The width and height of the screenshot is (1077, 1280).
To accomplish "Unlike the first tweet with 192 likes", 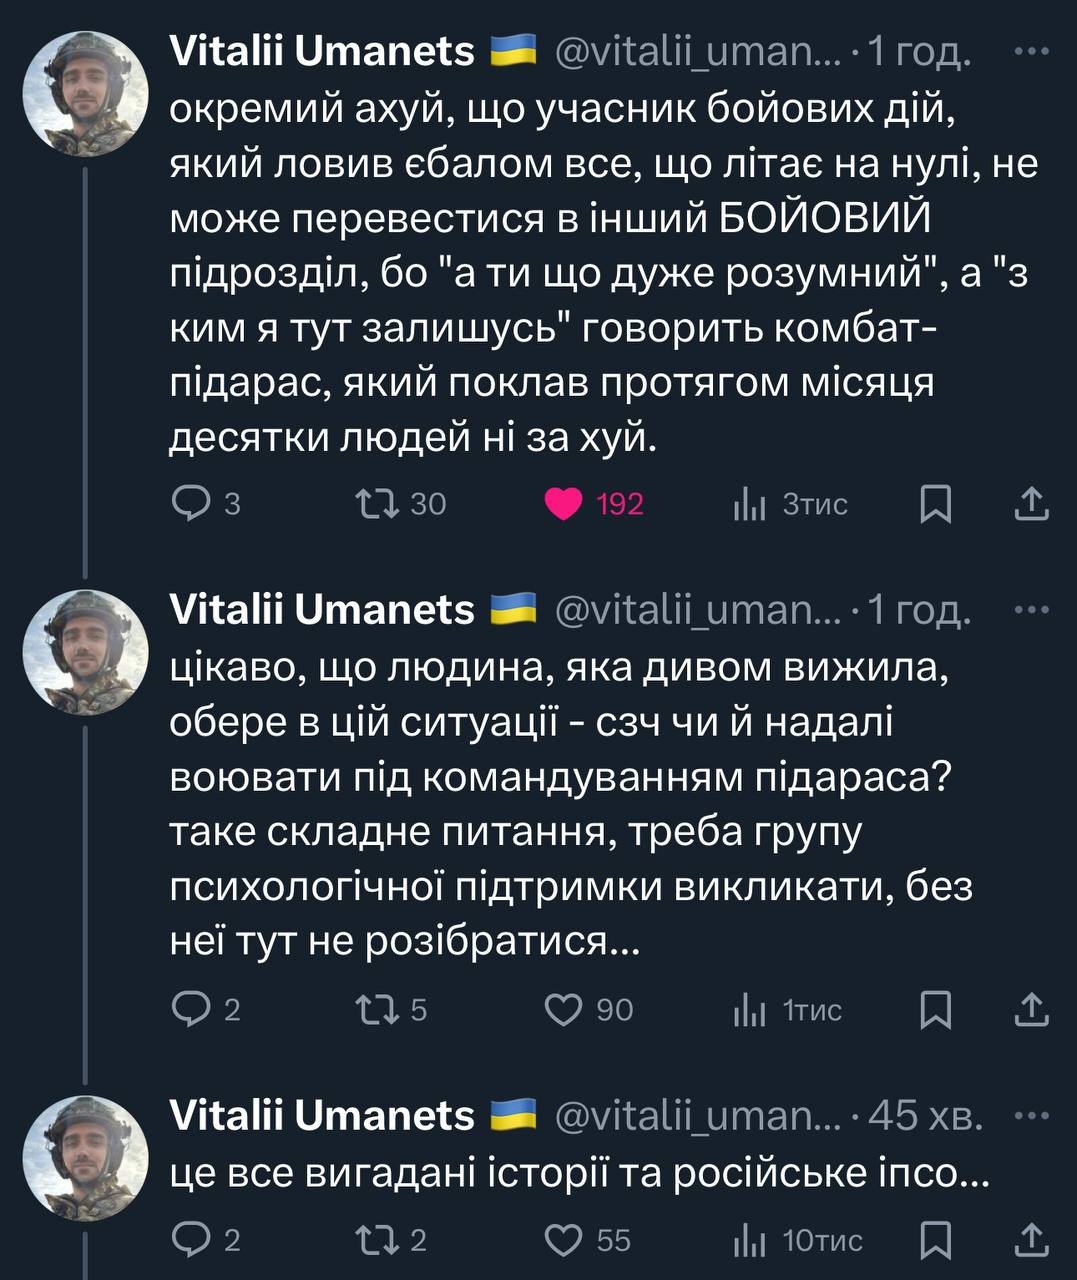I will point(564,504).
